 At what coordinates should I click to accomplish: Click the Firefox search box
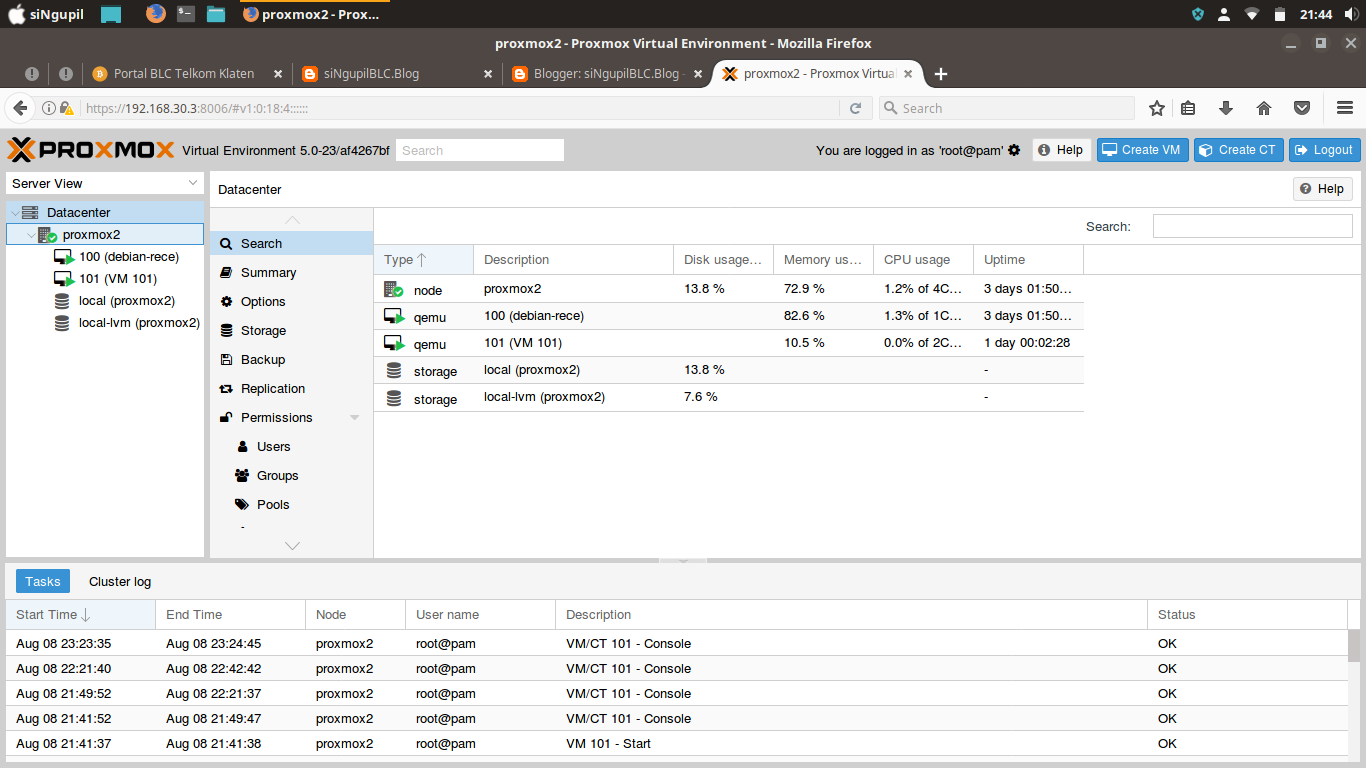[x=1007, y=108]
